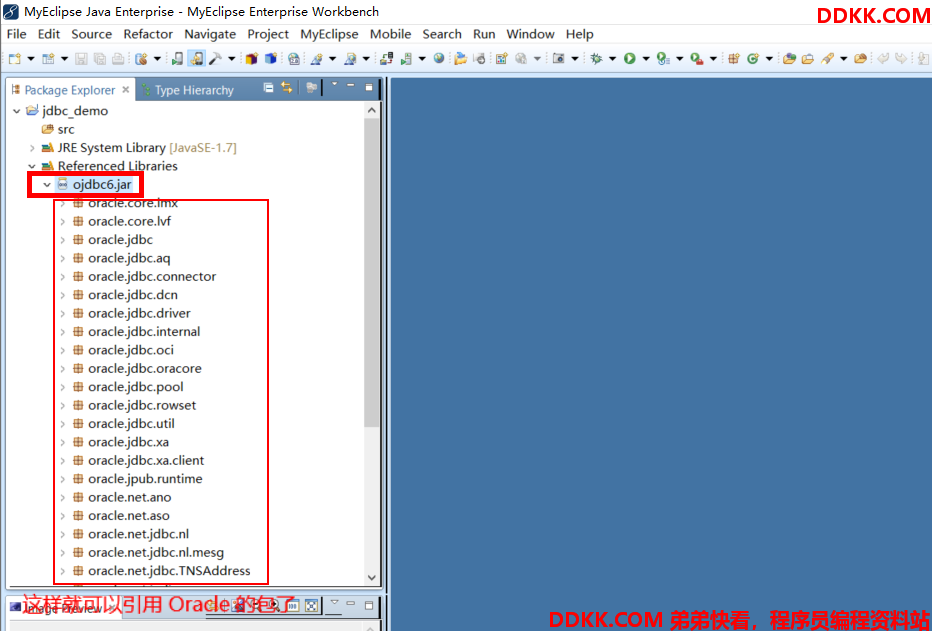Click the Save All icon
This screenshot has width=932, height=631.
coord(100,58)
